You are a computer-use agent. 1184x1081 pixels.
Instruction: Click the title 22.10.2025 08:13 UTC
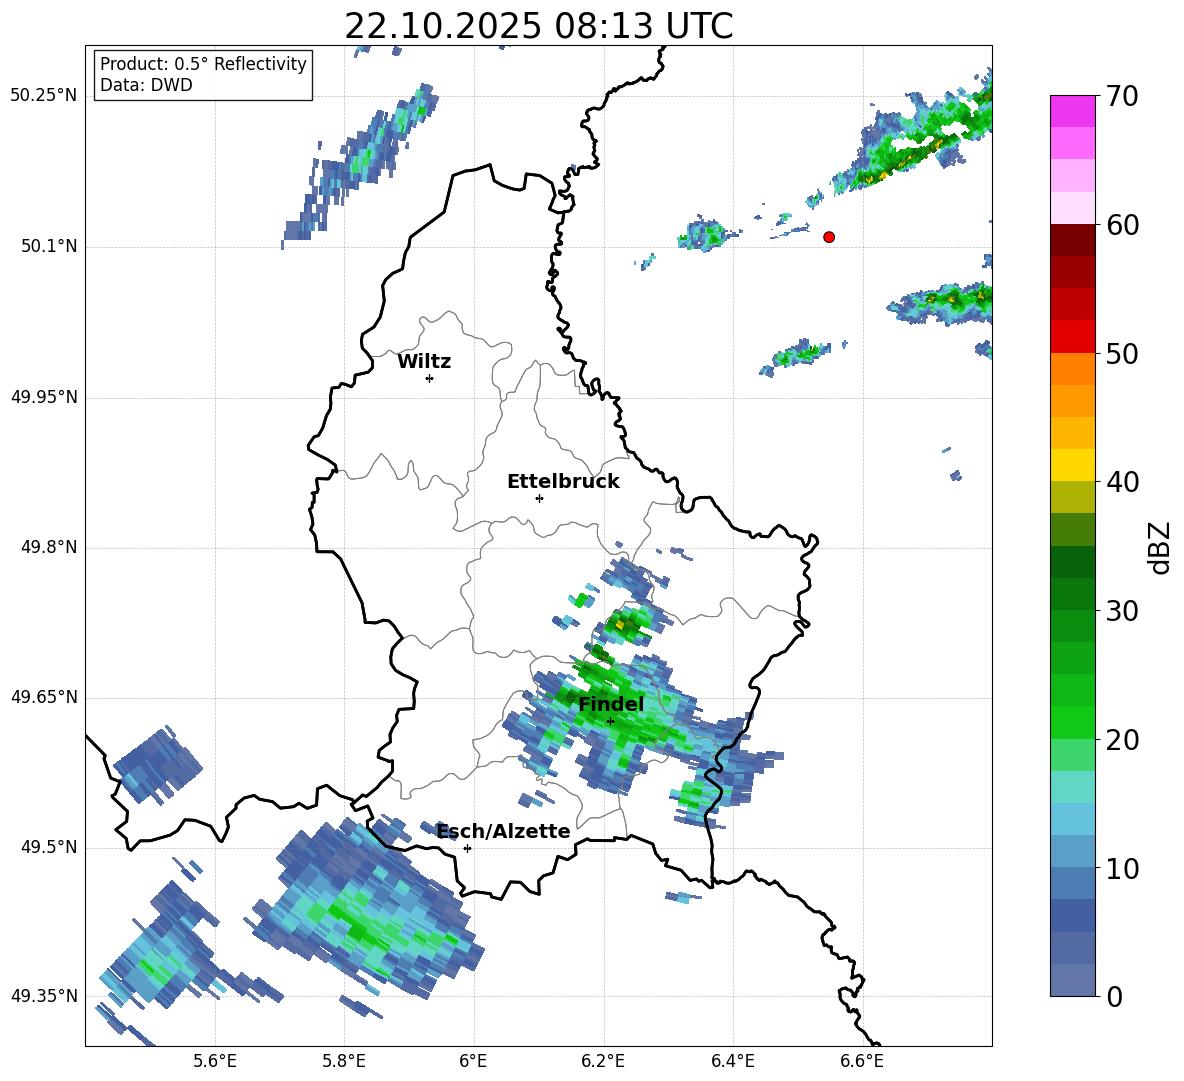tap(539, 26)
